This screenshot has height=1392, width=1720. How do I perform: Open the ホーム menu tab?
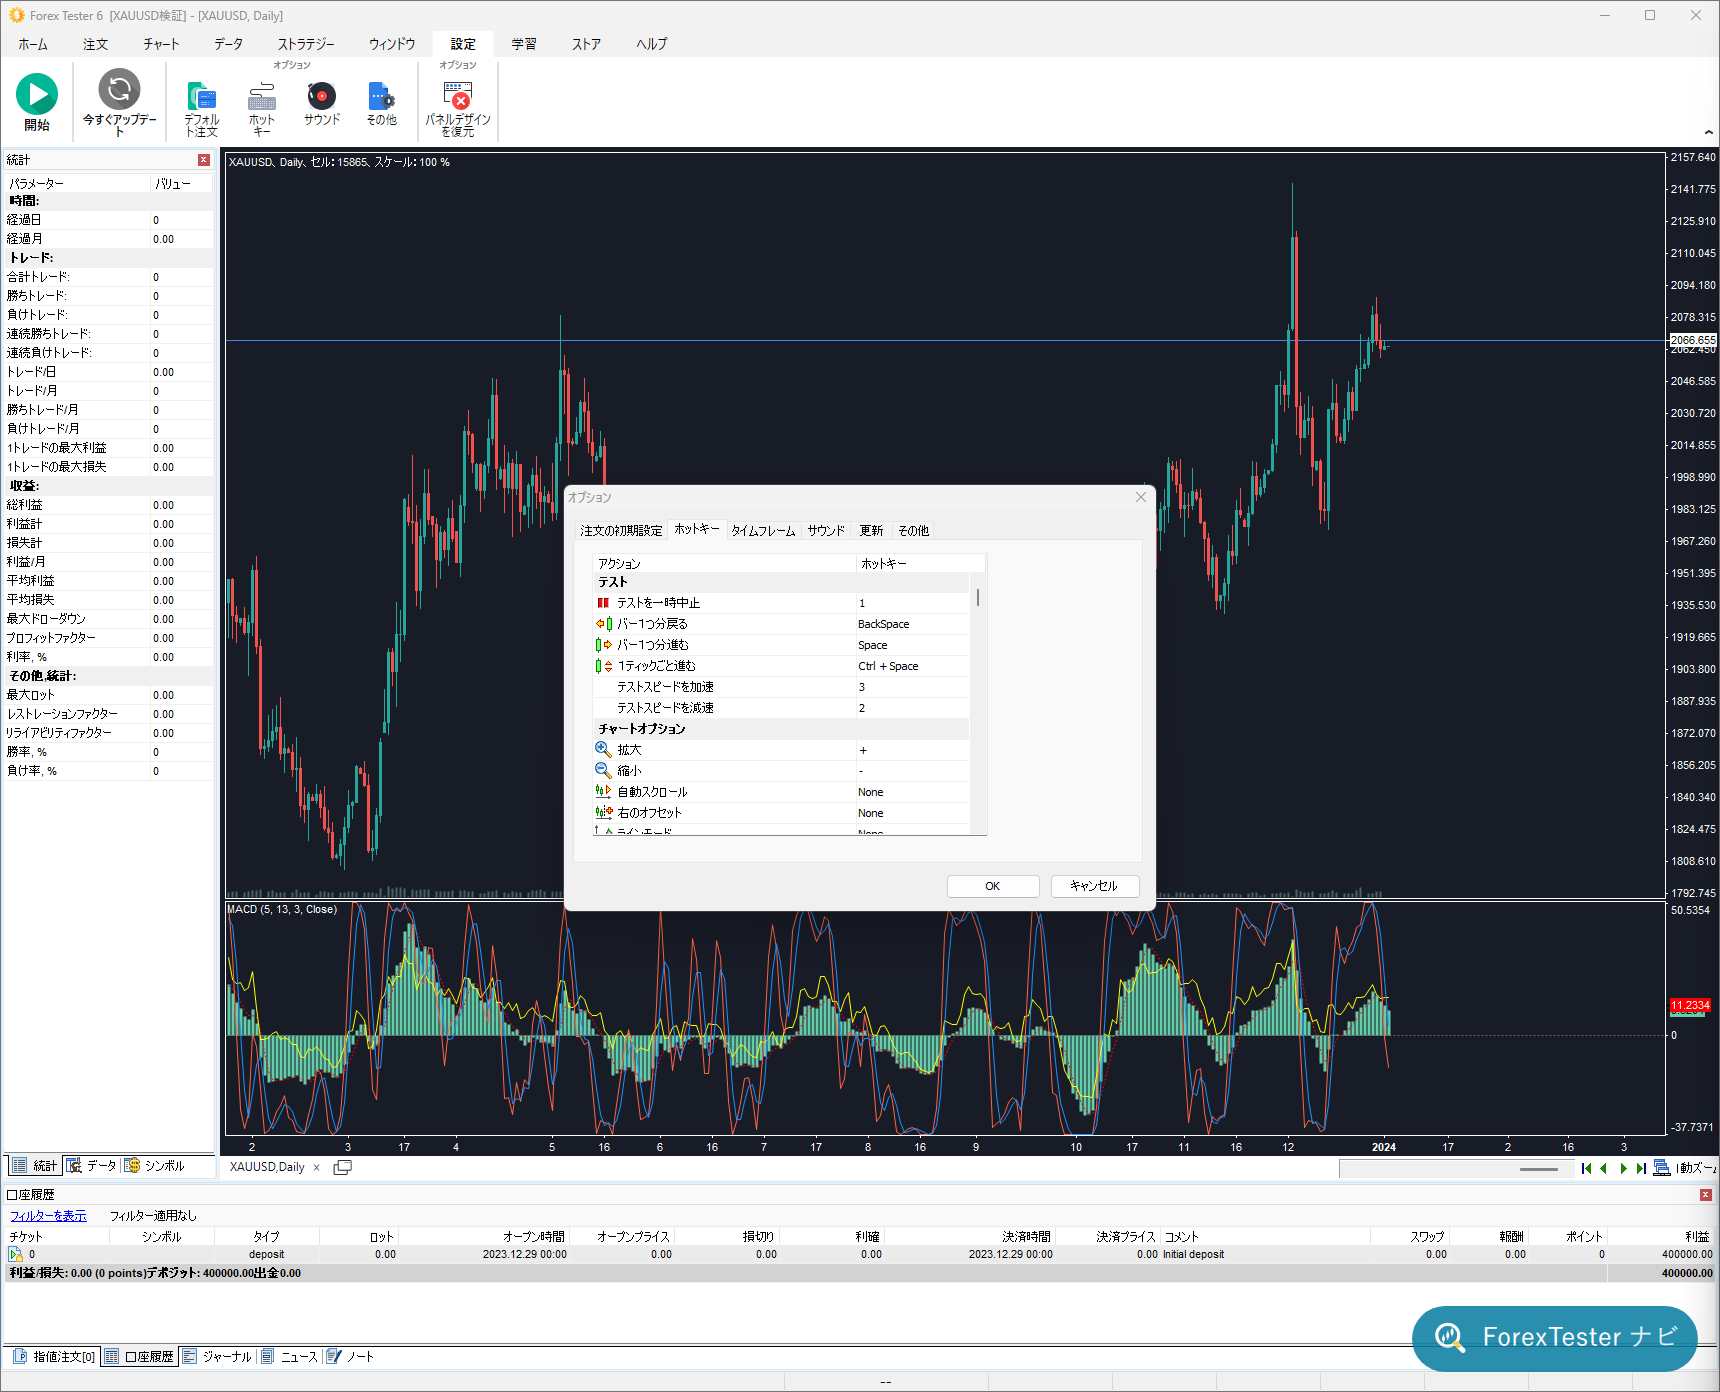pyautogui.click(x=33, y=44)
